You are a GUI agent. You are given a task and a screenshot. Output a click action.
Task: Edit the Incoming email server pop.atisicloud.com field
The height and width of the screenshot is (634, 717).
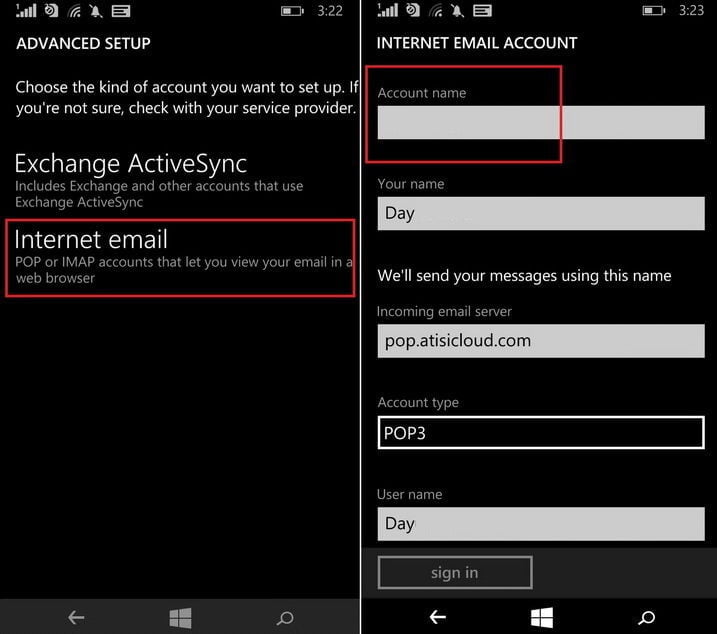[540, 340]
